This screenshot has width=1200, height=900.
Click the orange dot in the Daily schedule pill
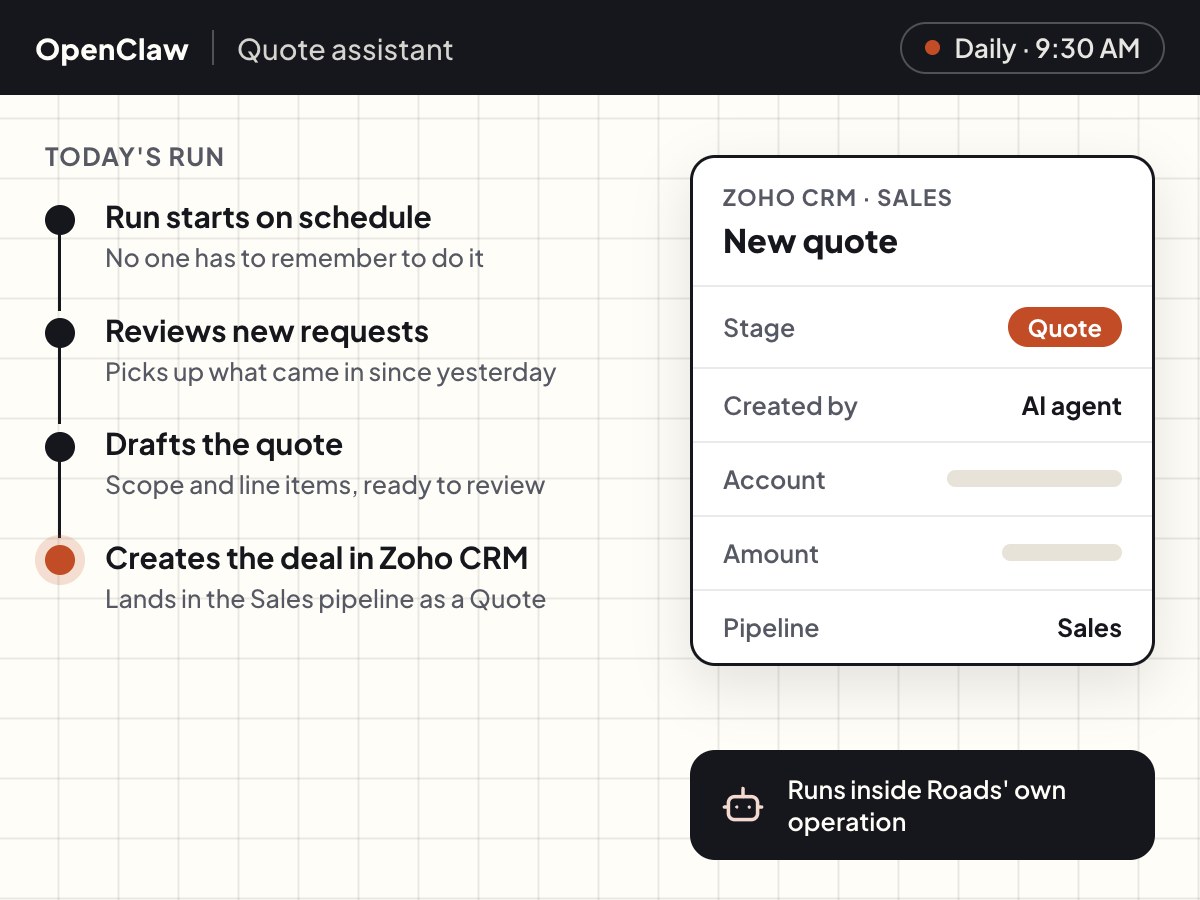point(932,48)
